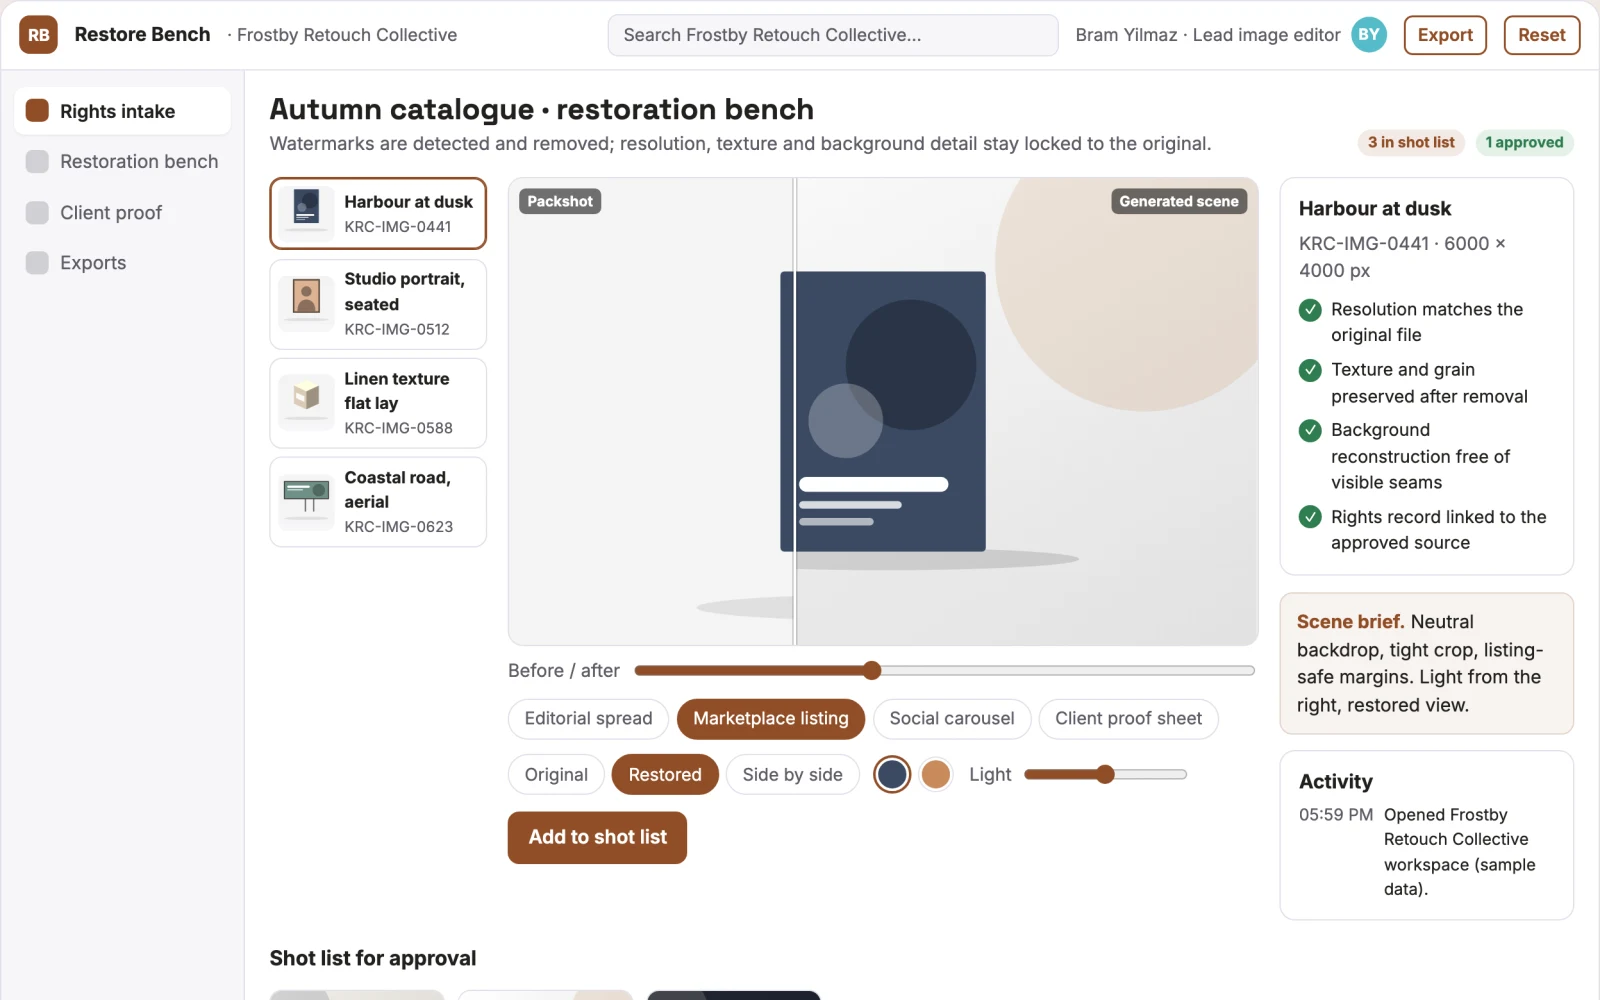The height and width of the screenshot is (1000, 1600).
Task: Click the Studio portrait, seated thumbnail
Action: click(x=306, y=303)
